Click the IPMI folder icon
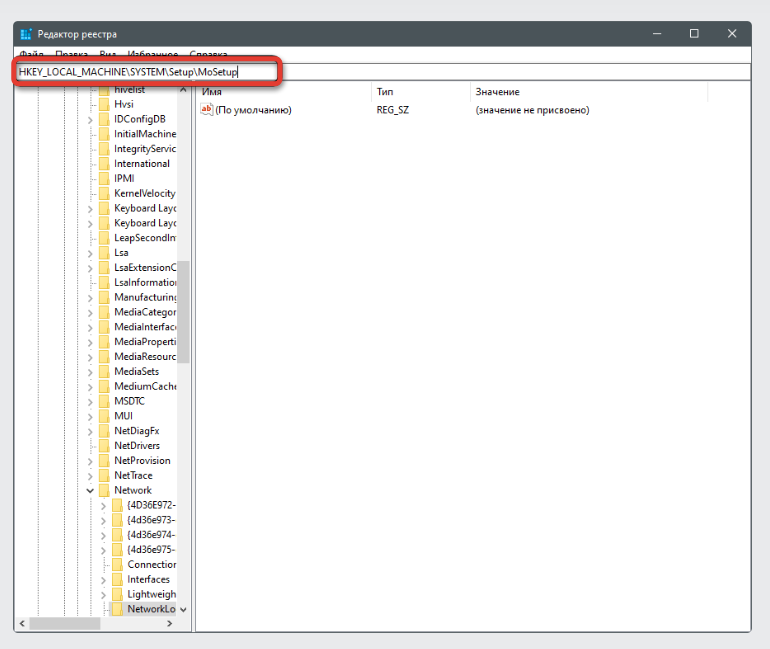Screen dimensions: 770x649 104,178
